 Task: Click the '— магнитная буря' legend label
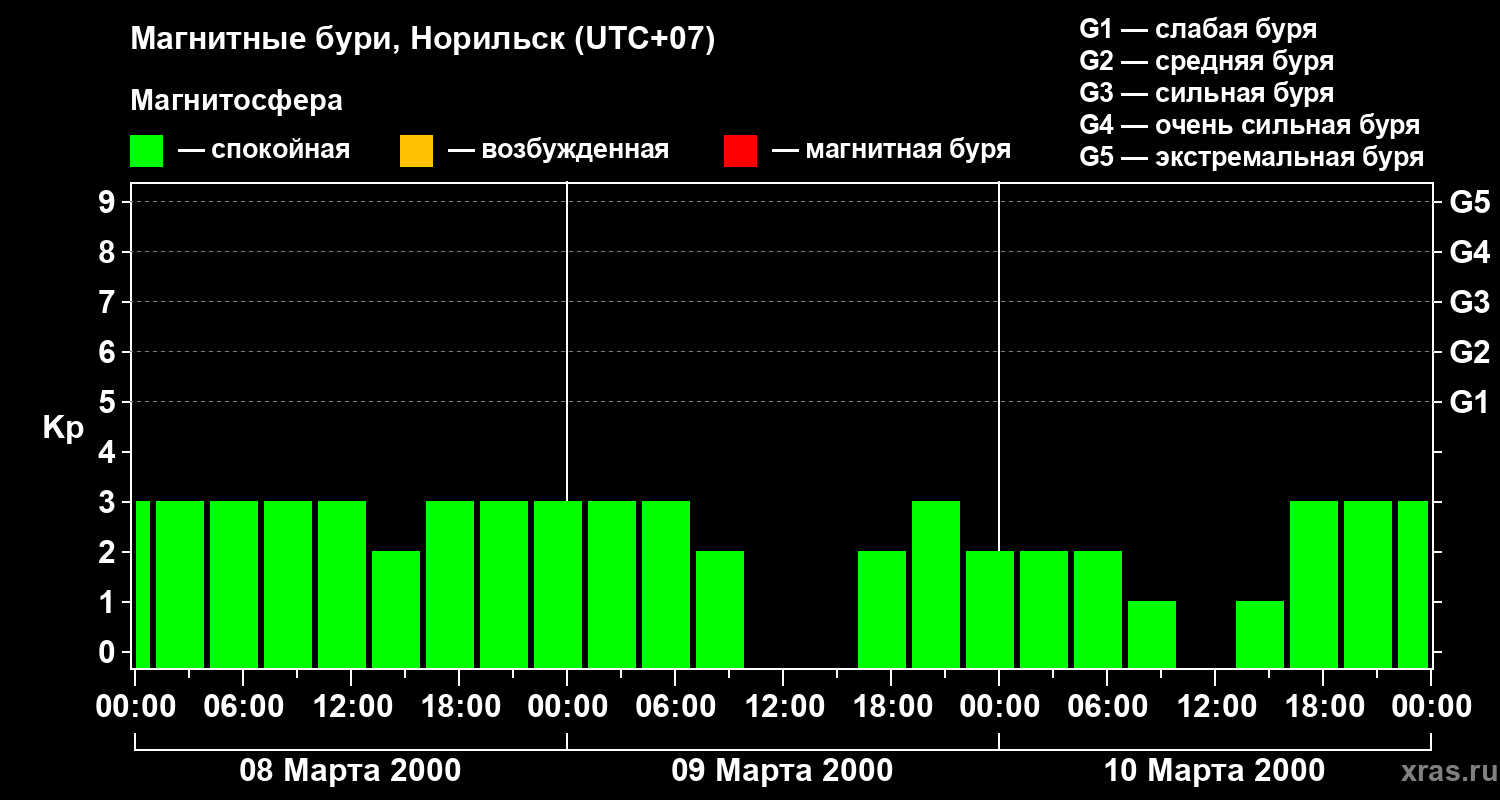tap(892, 150)
